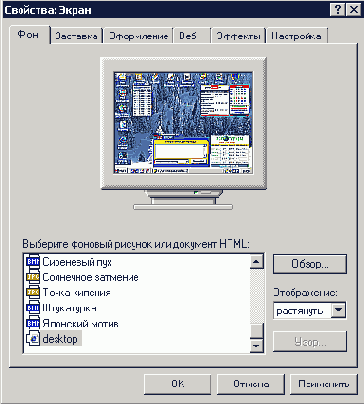Screen dimensions: 364x404
Task: Select Сиреневый пух wallpaper
Action: pos(77,262)
